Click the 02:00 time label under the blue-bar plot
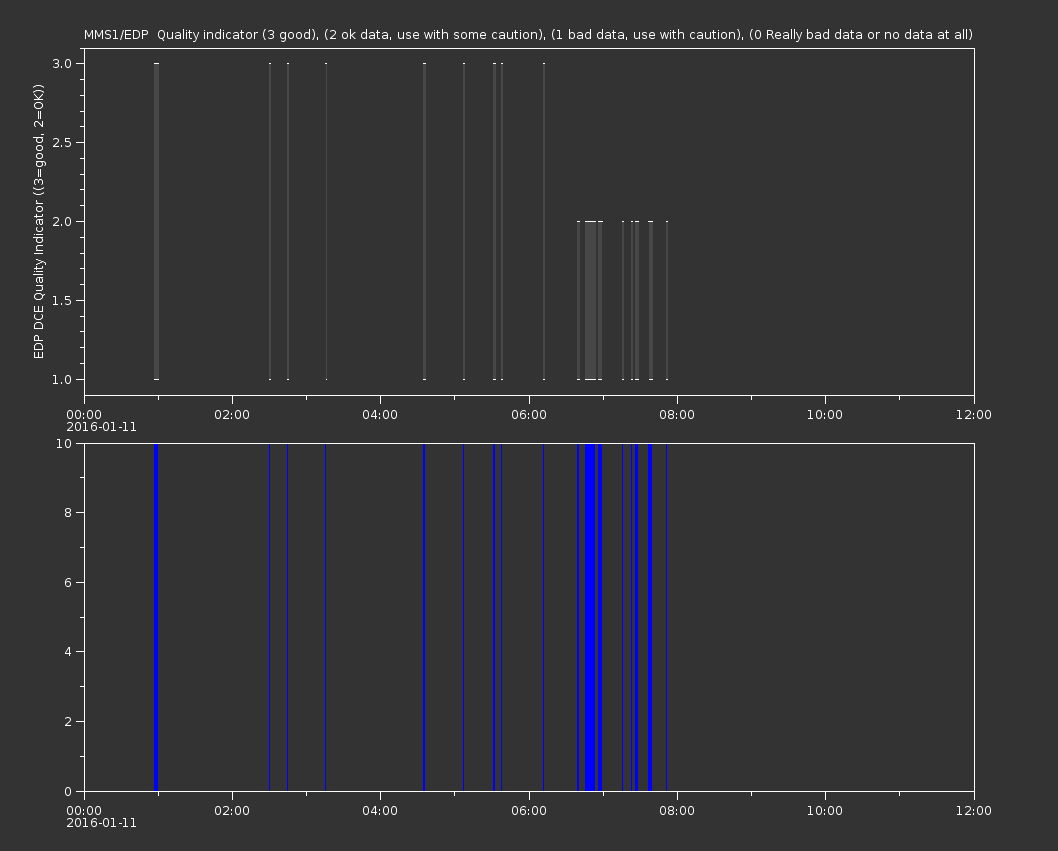 tap(232, 811)
